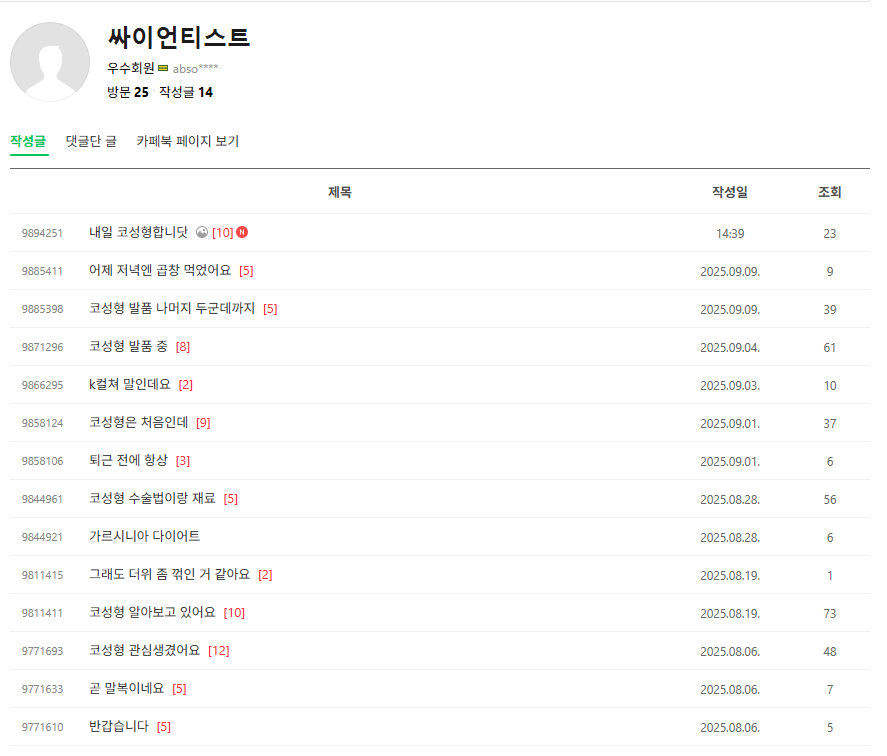Open post 코성형 발품 나머지 두군데까지
This screenshot has height=756, width=887.
172,308
